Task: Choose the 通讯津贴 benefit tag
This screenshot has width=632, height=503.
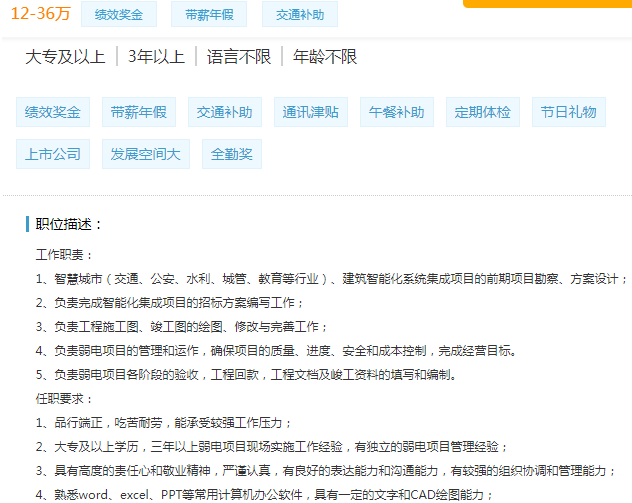Action: tap(310, 112)
